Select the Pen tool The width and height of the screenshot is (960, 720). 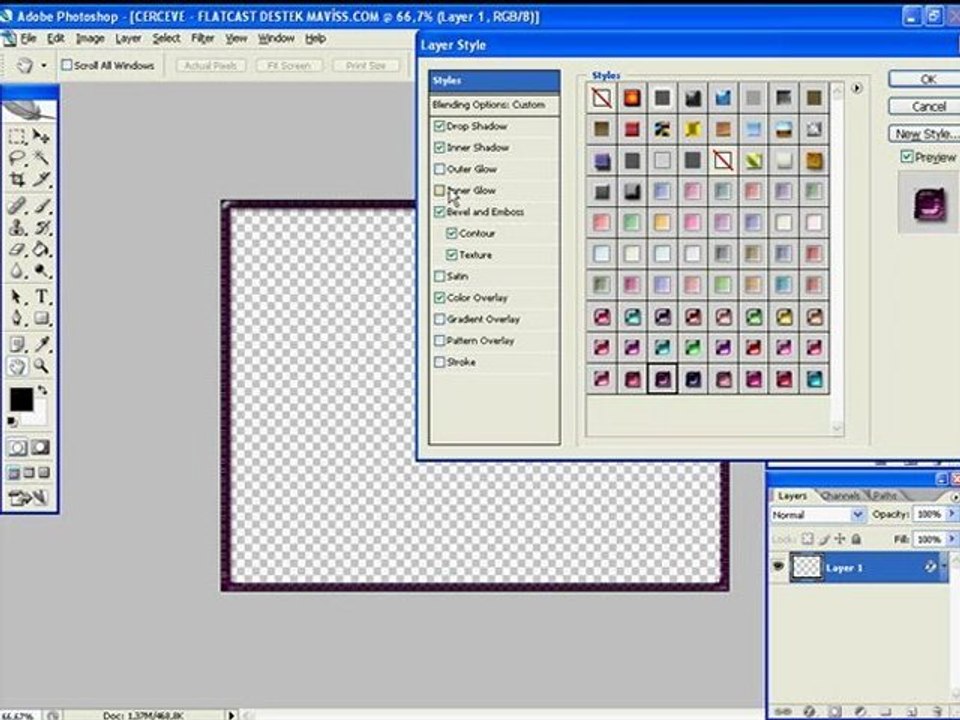click(x=17, y=318)
